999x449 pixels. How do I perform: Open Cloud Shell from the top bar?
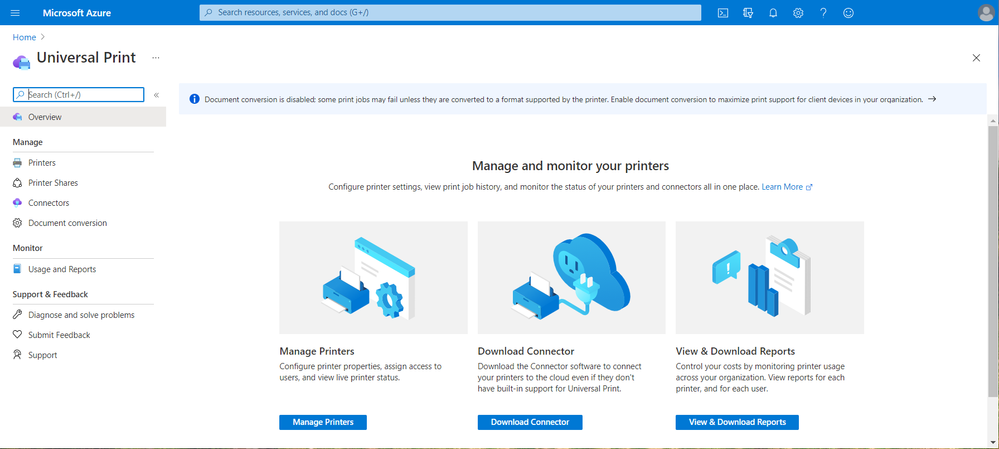(723, 13)
